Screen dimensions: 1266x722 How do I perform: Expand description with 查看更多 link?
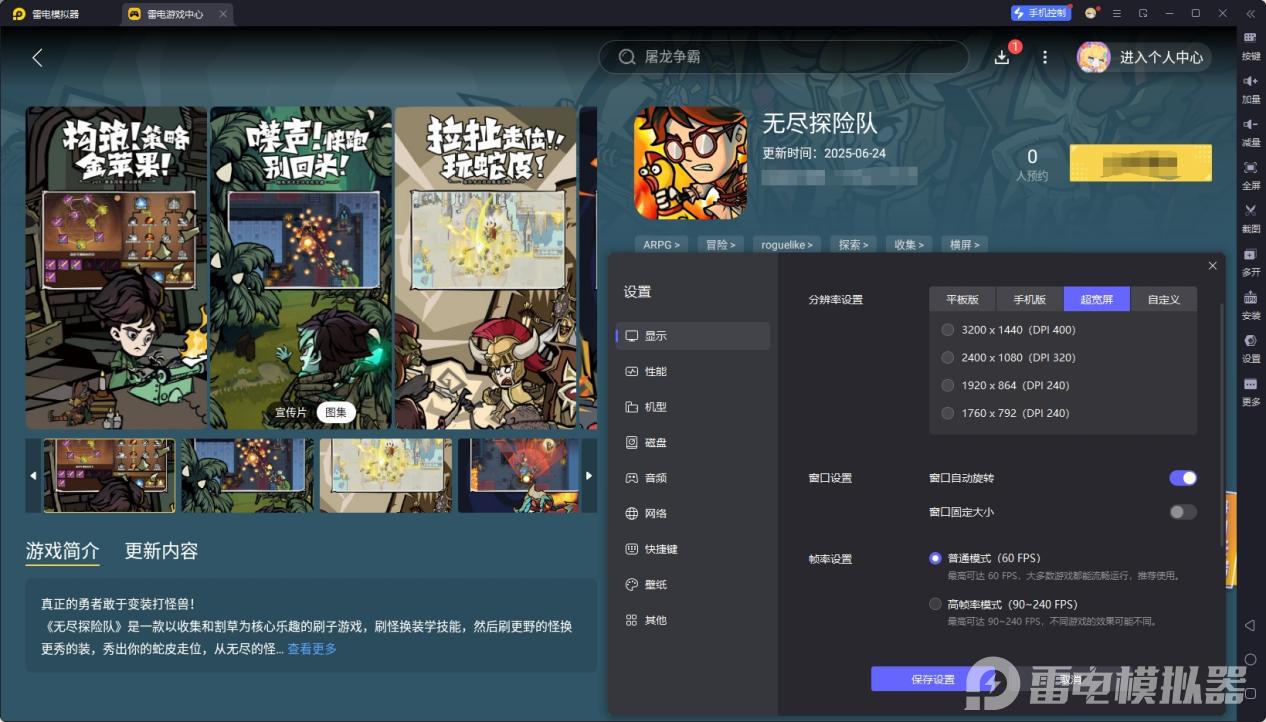[x=312, y=649]
